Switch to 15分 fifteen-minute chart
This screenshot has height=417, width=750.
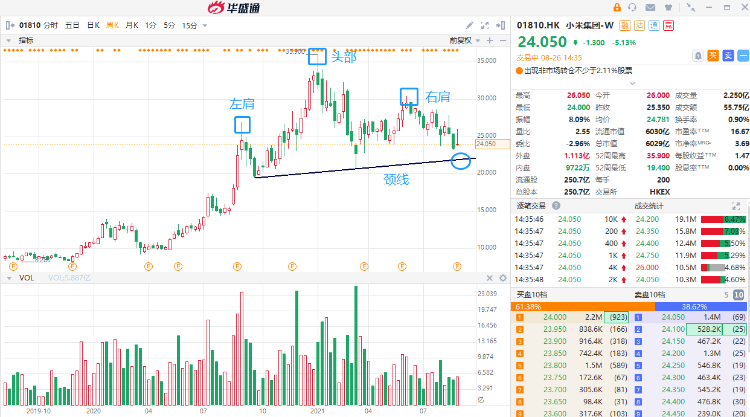(x=189, y=25)
